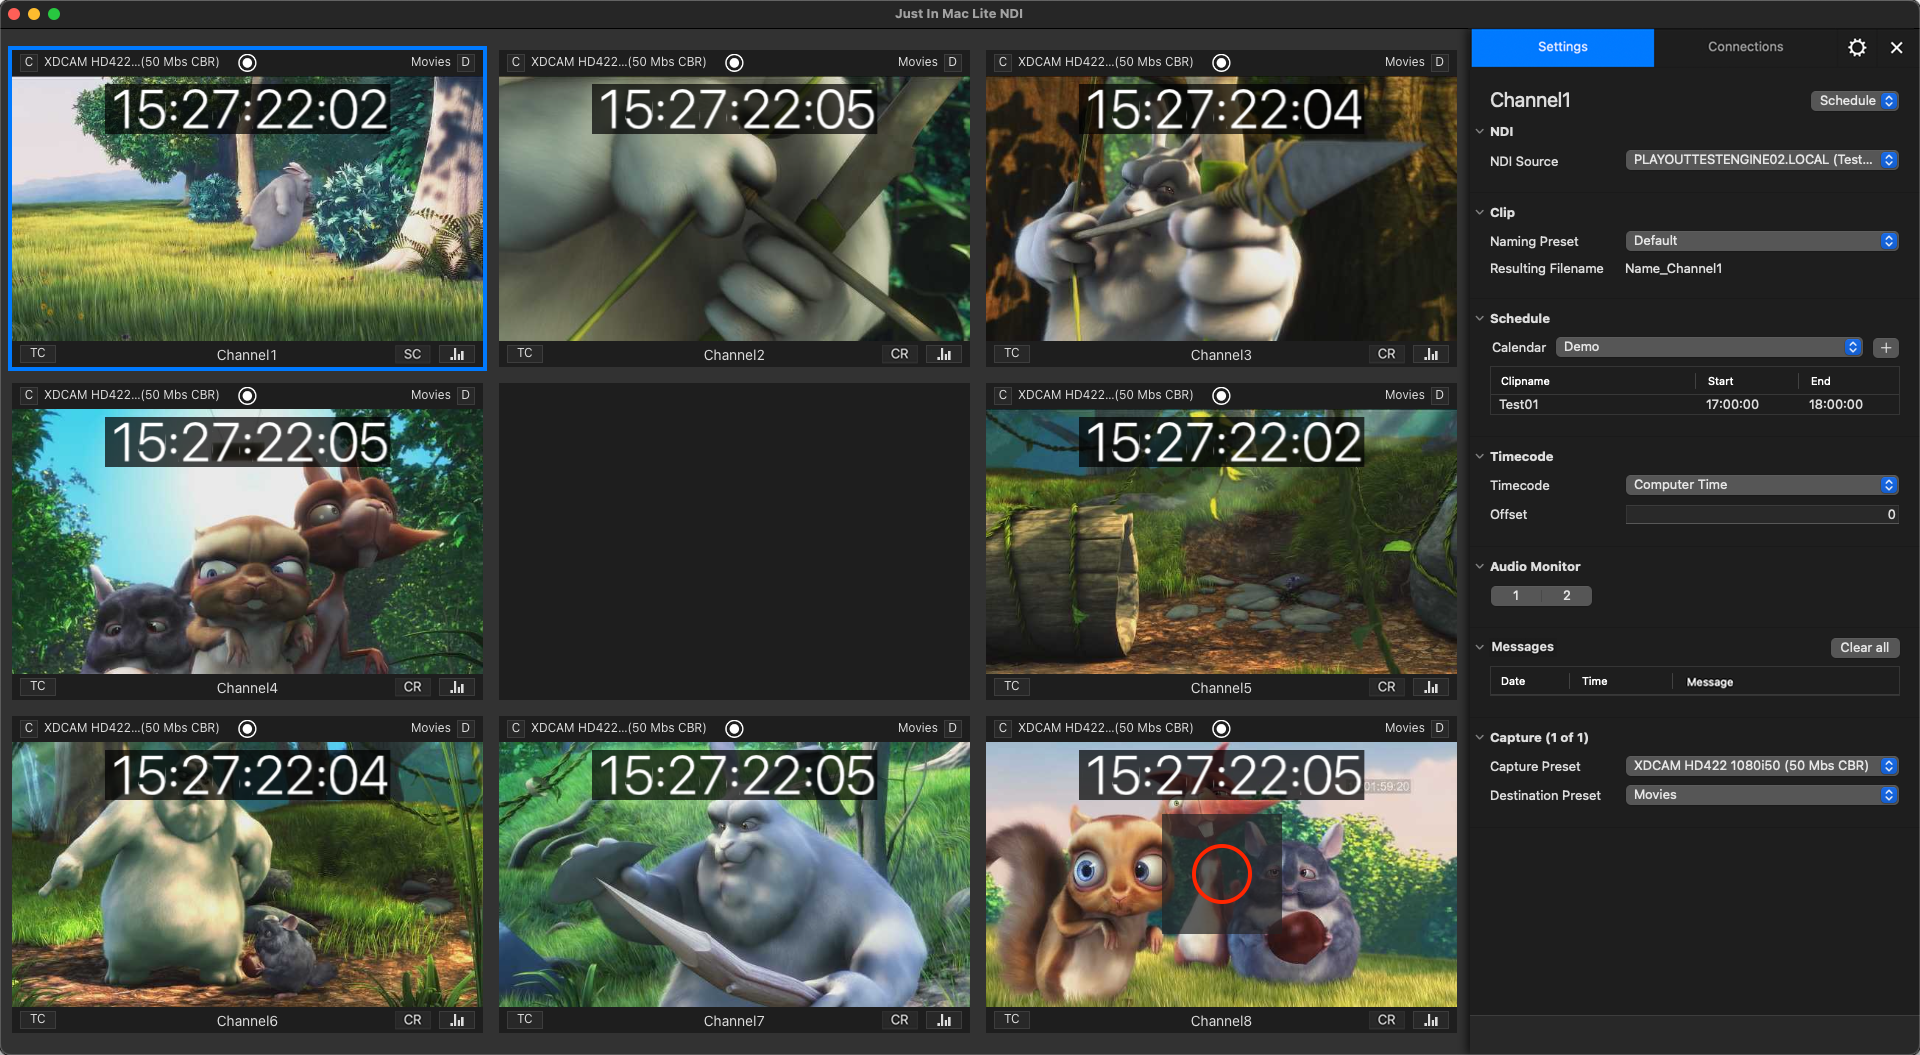Select the Test01 schedule row
Viewport: 1920px width, 1055px height.
[1694, 405]
